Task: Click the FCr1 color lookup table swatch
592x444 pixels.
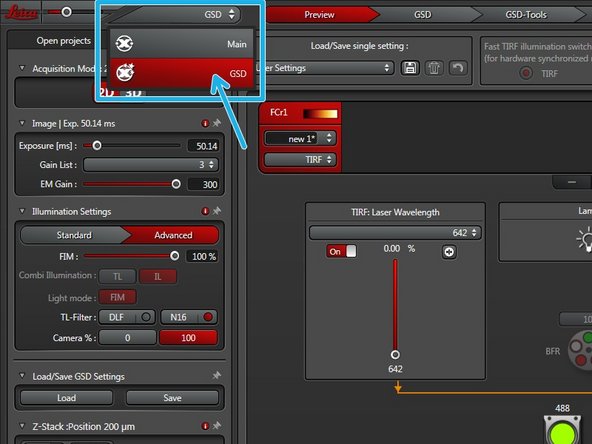Action: click(320, 114)
